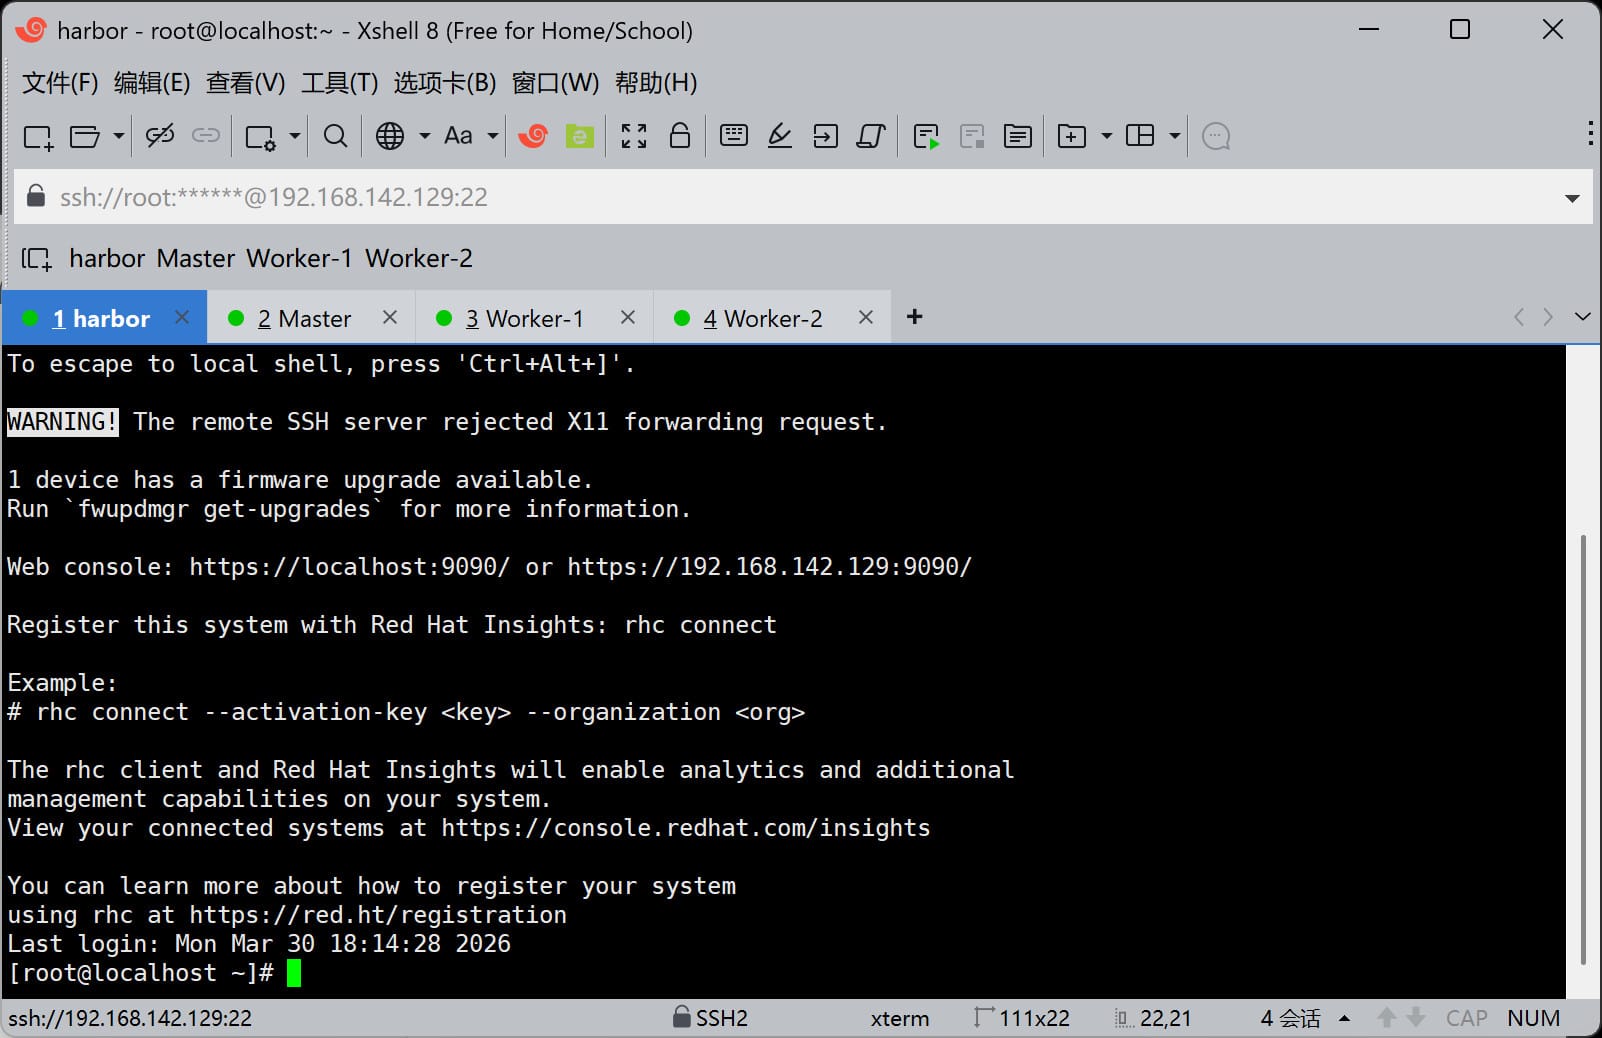Click the chat bubble help icon
The height and width of the screenshot is (1038, 1602).
coord(1216,136)
